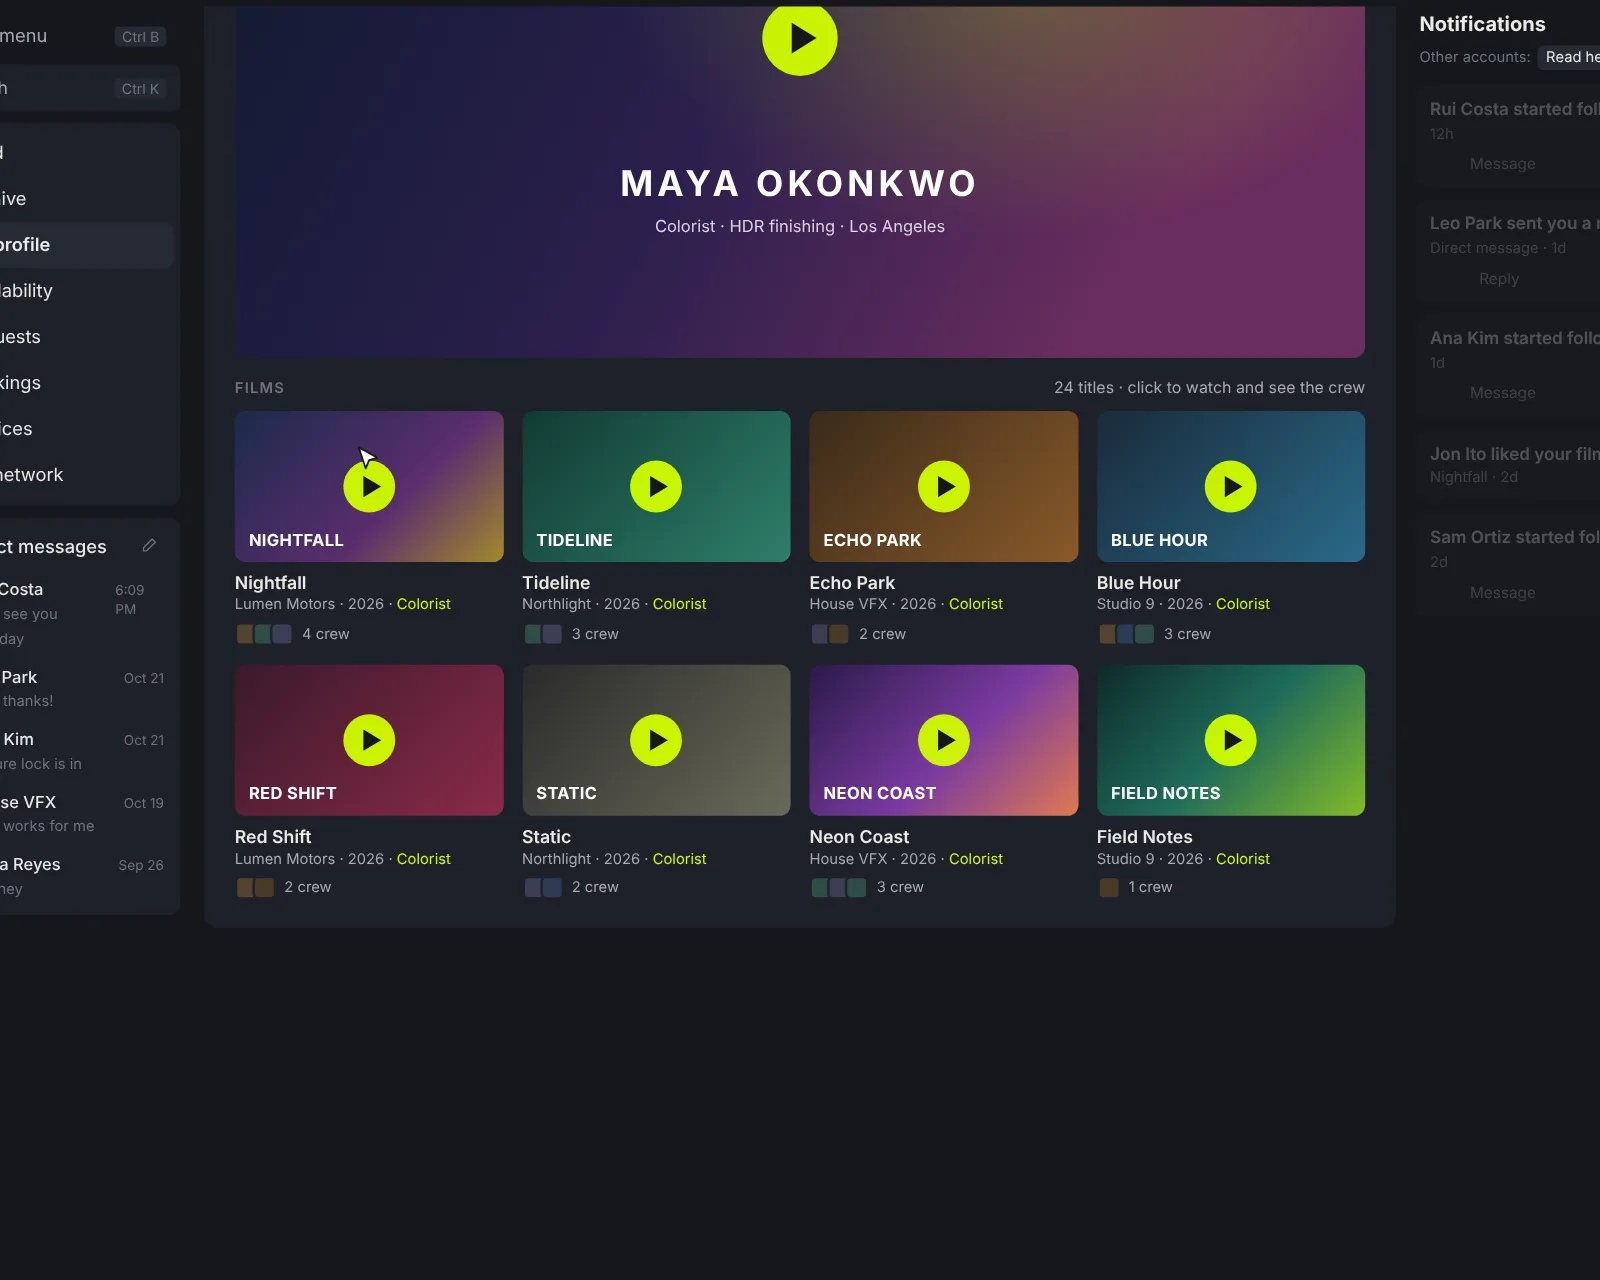Compose a new direct message with pencil icon
The width and height of the screenshot is (1600, 1280).
pyautogui.click(x=149, y=545)
